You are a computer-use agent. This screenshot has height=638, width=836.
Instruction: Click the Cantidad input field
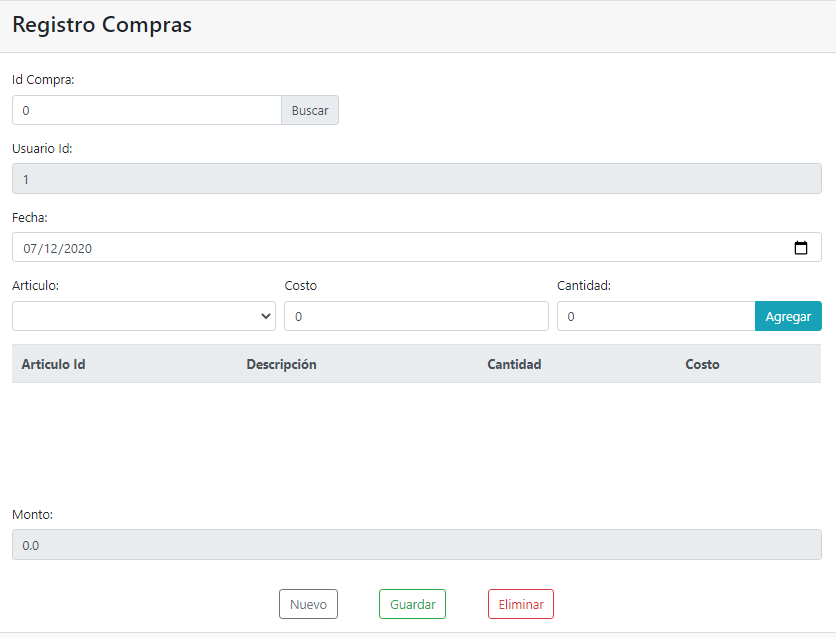(x=655, y=316)
